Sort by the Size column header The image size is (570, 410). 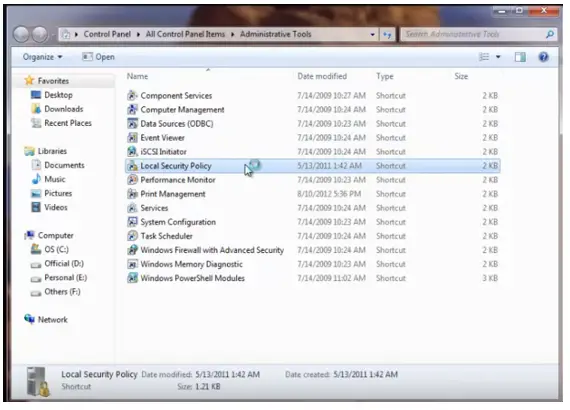(x=461, y=76)
